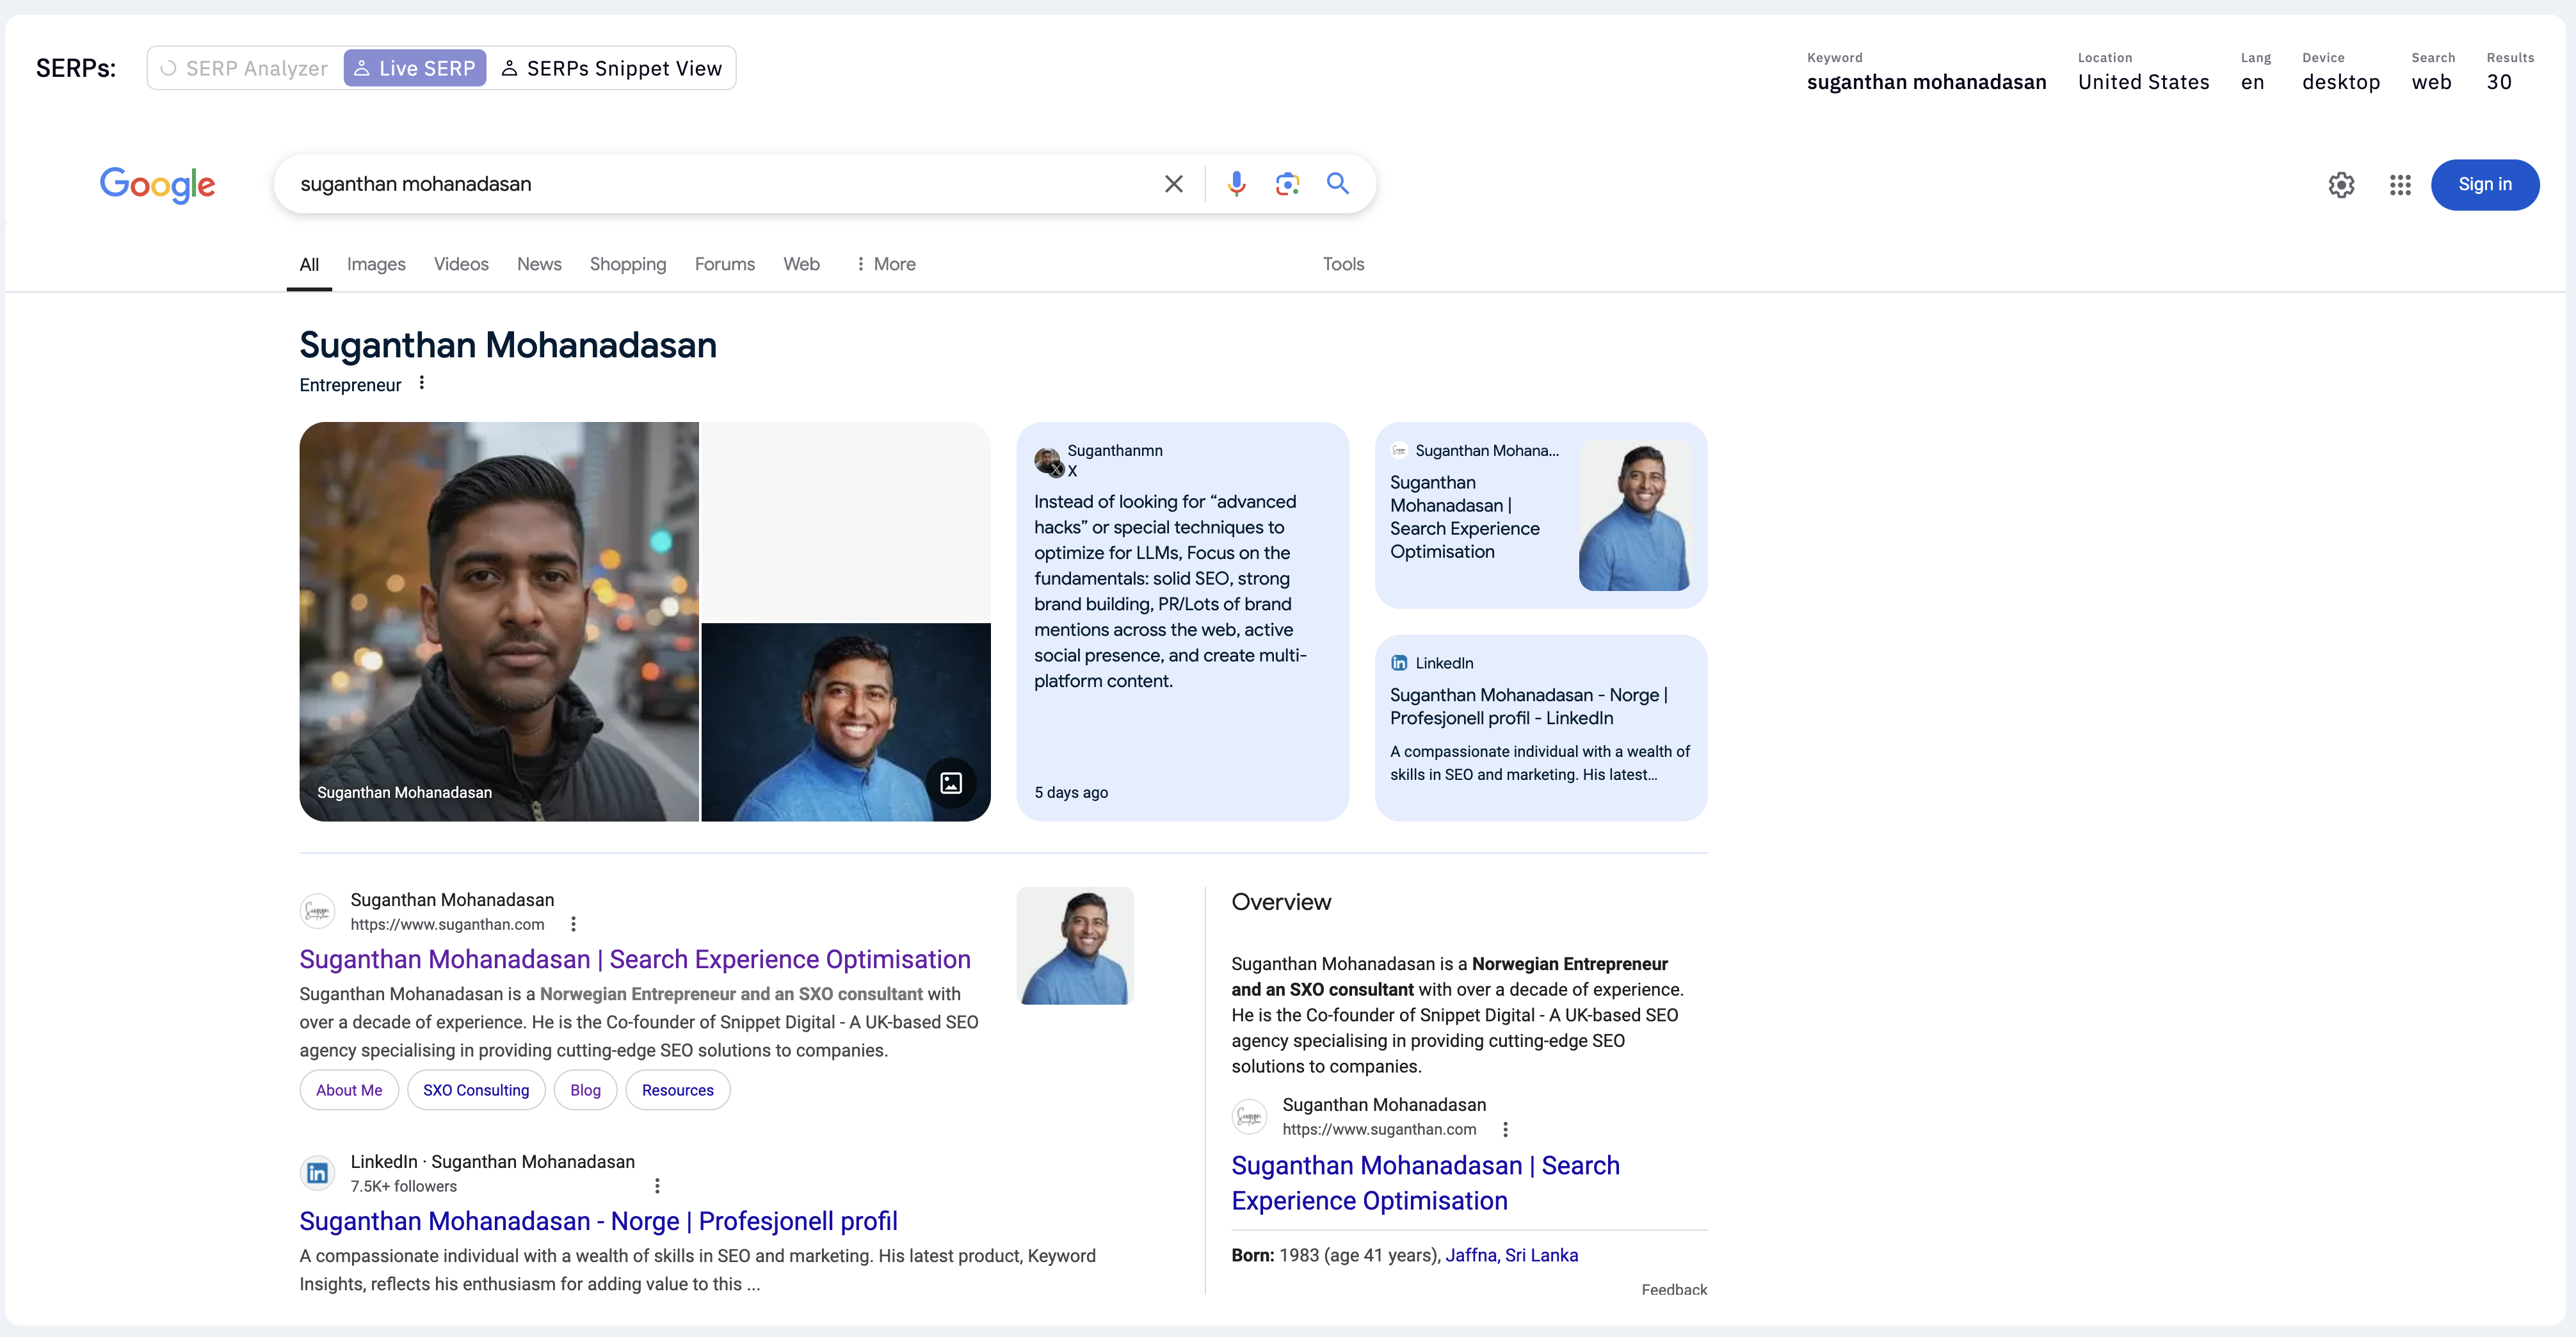Open Google Lens image search icon

1287,184
